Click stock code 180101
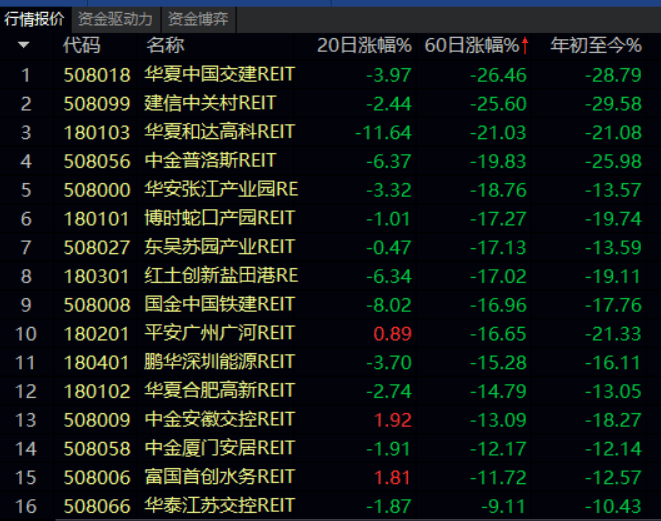661x521 pixels. tap(97, 219)
